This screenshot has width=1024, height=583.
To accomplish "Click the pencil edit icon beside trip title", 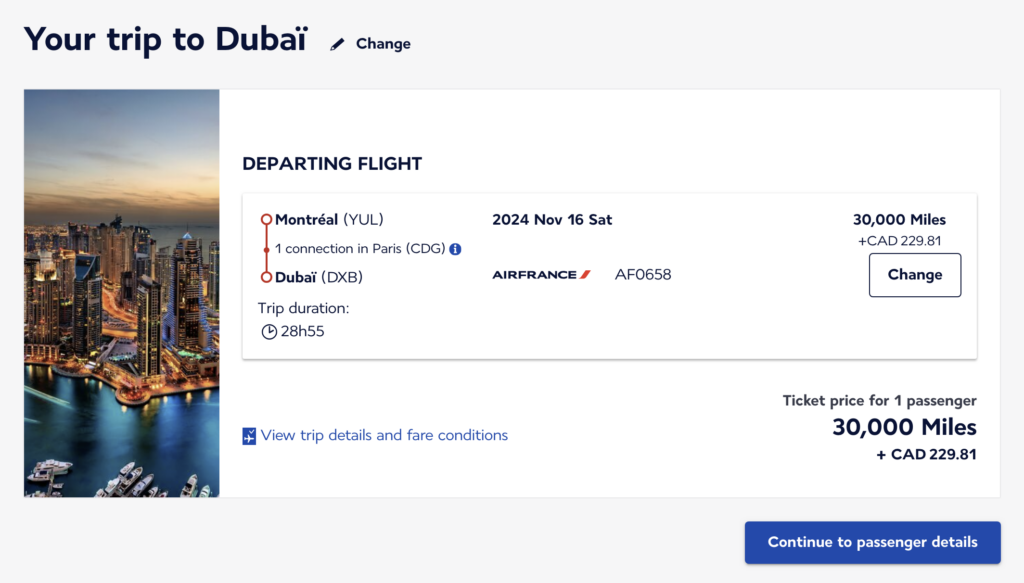I will [x=338, y=43].
